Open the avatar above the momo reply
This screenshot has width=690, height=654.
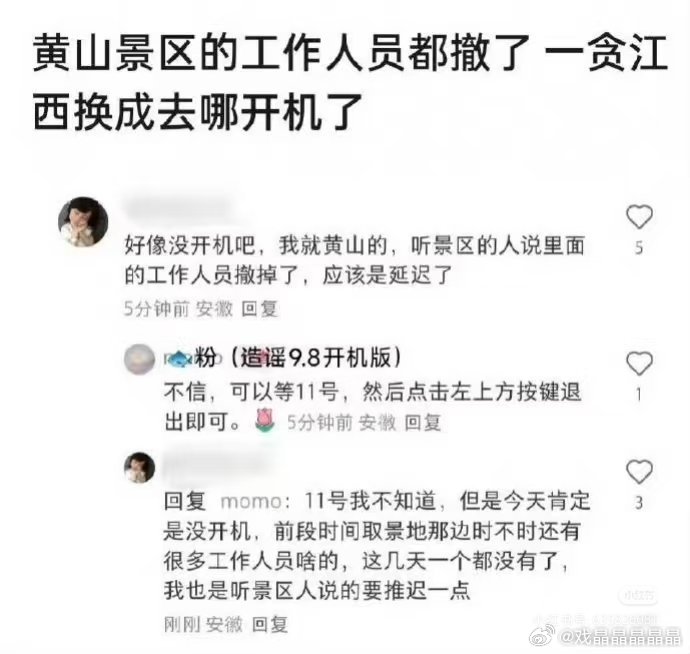pos(139,467)
